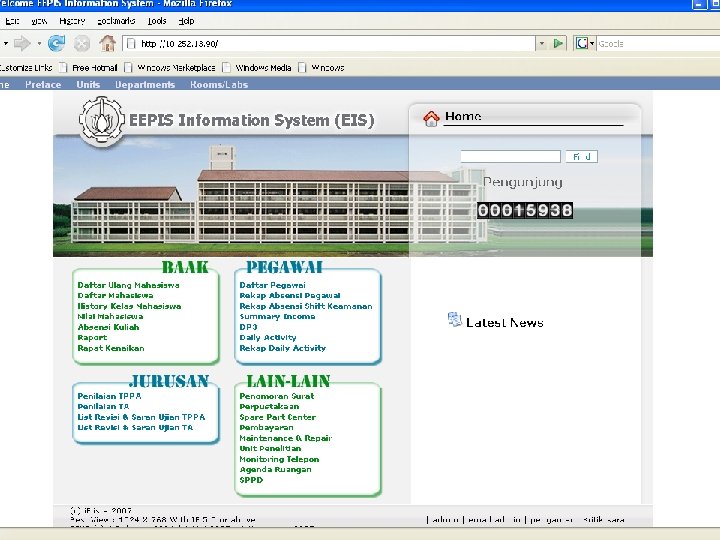Open the address bar history dropdown
720x540 pixels.
542,44
